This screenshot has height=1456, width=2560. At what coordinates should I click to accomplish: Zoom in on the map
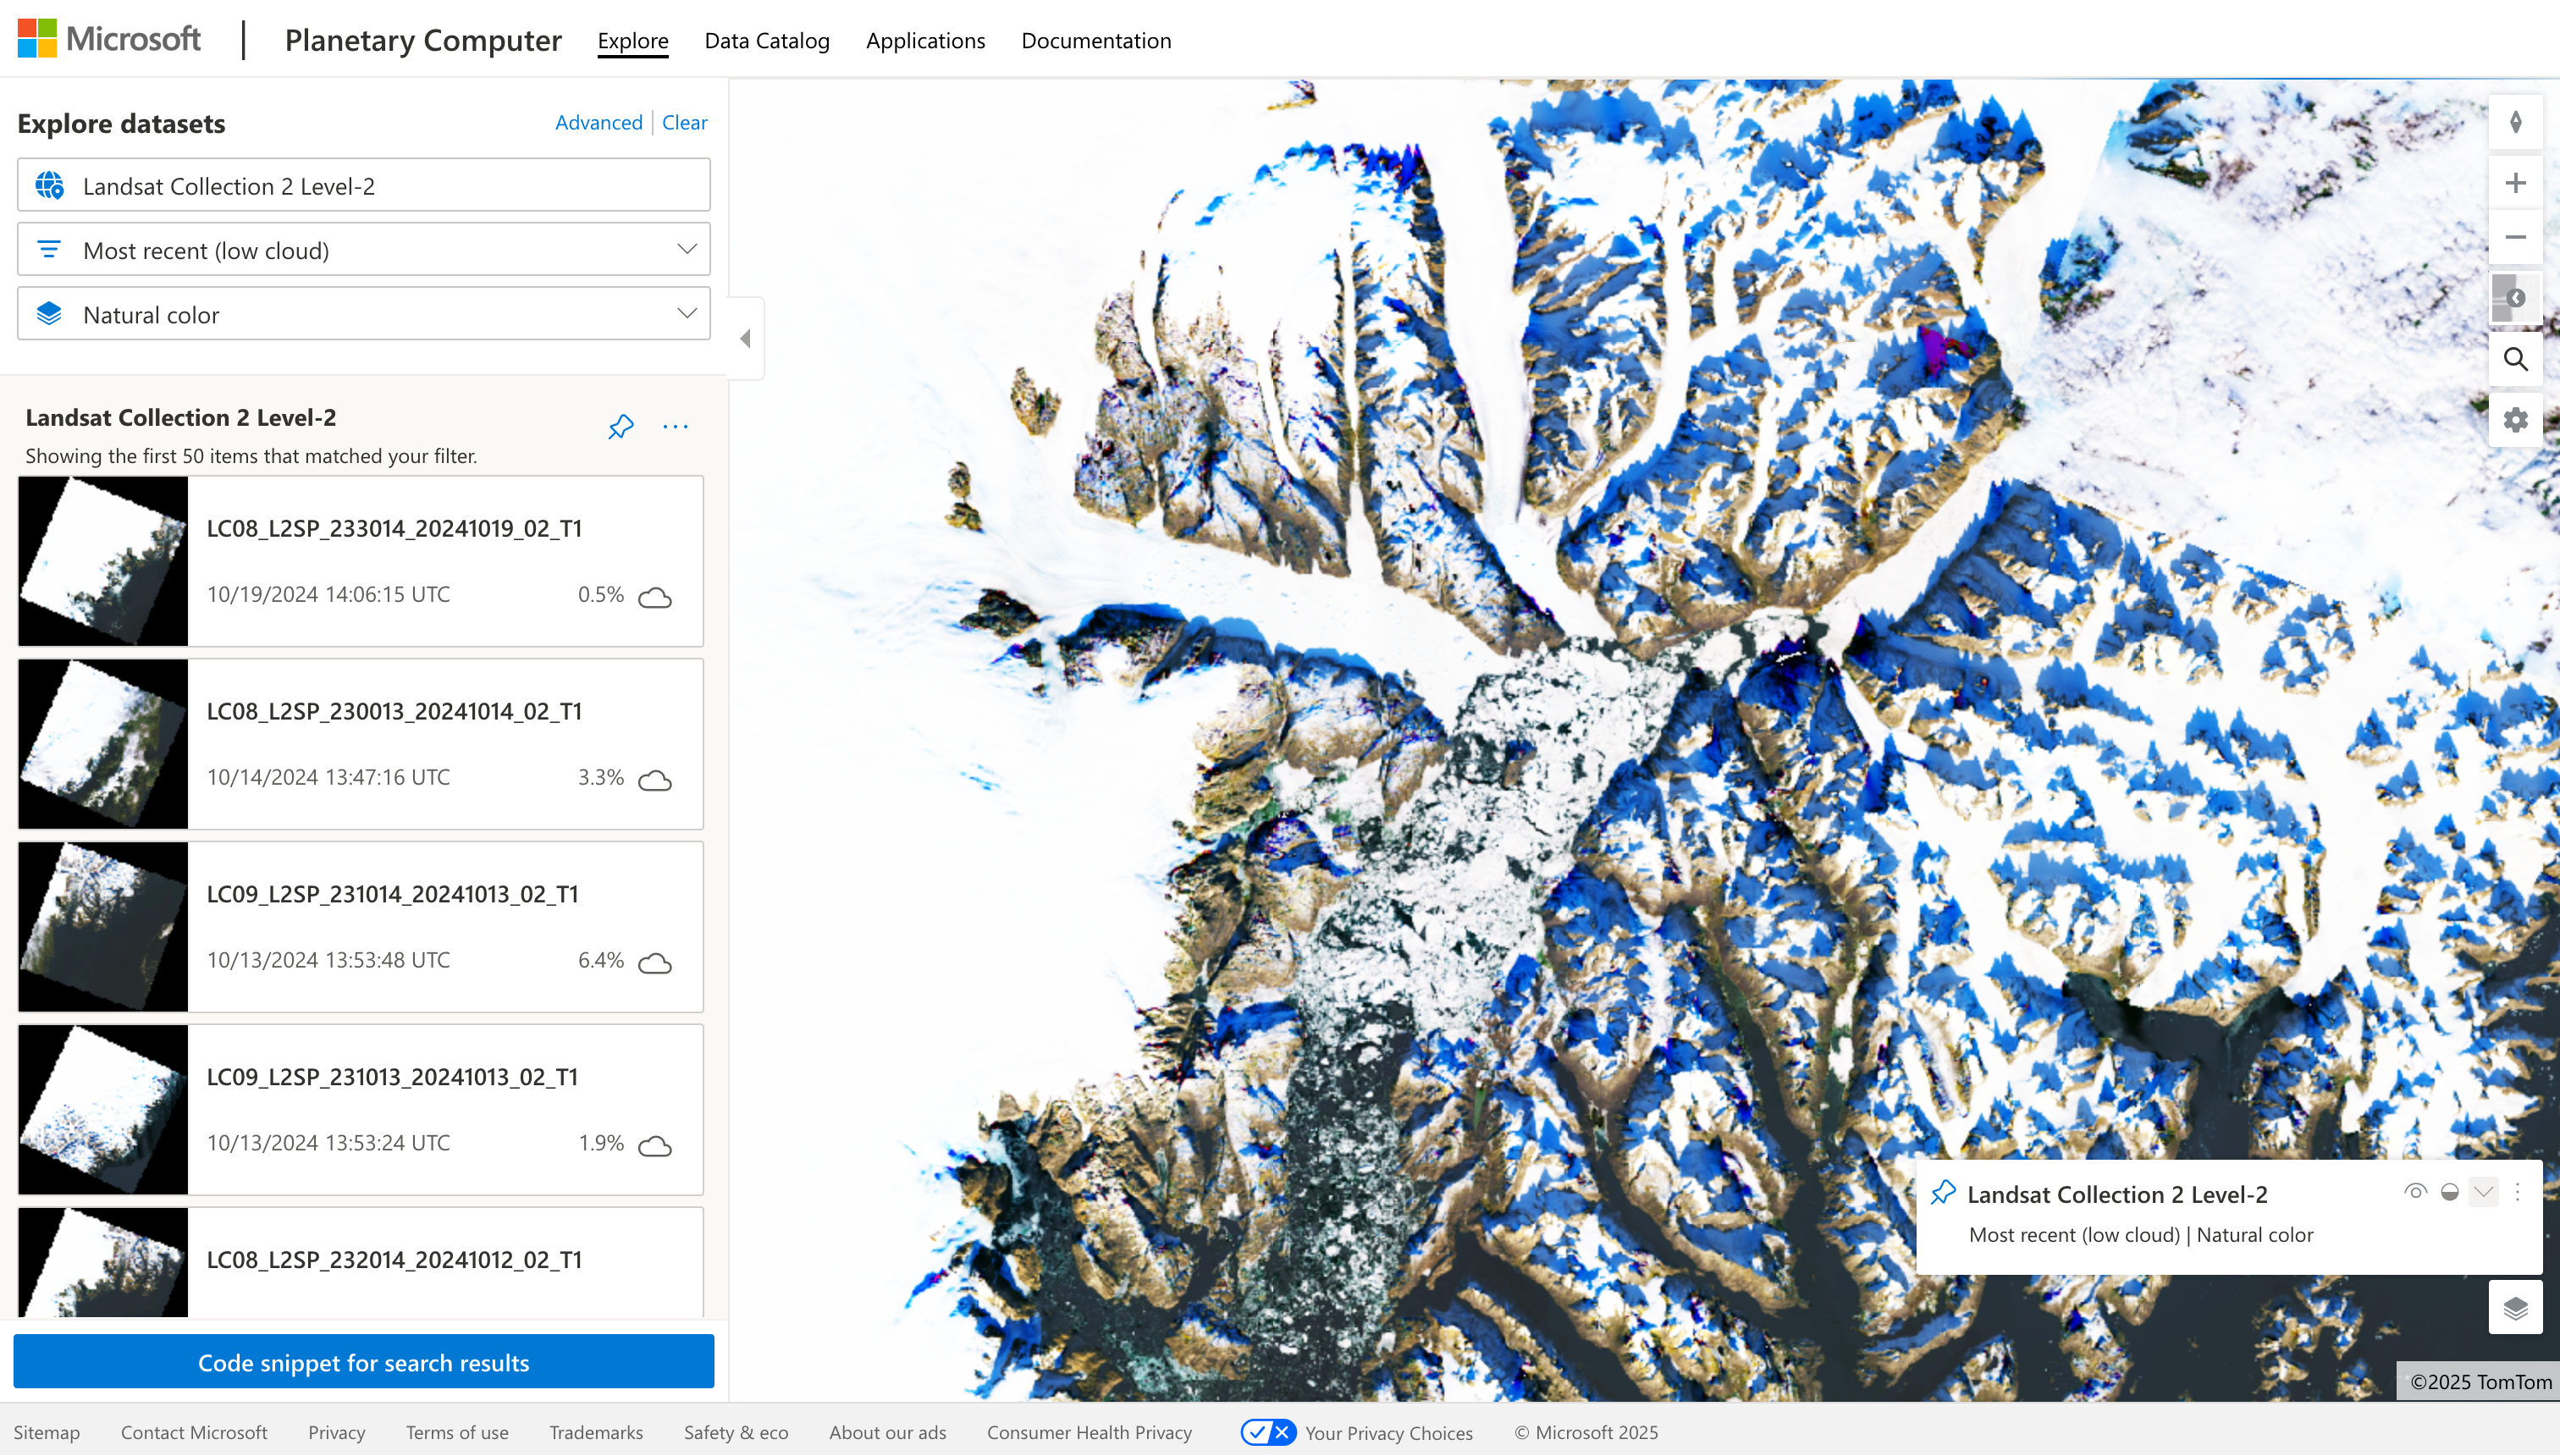[2515, 183]
